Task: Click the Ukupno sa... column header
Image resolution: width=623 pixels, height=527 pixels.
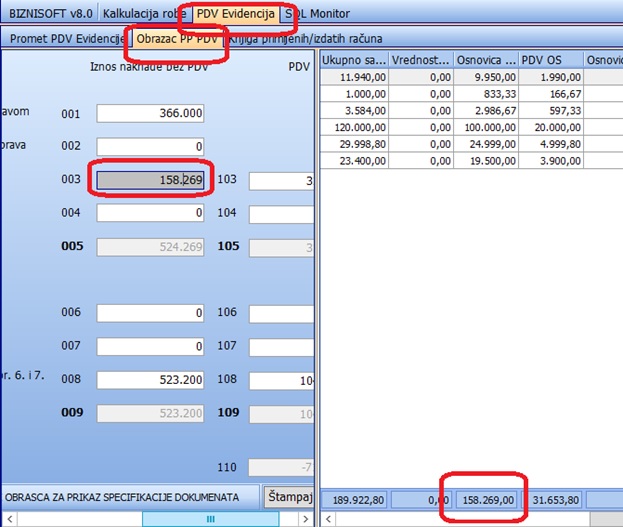Action: pyautogui.click(x=353, y=61)
